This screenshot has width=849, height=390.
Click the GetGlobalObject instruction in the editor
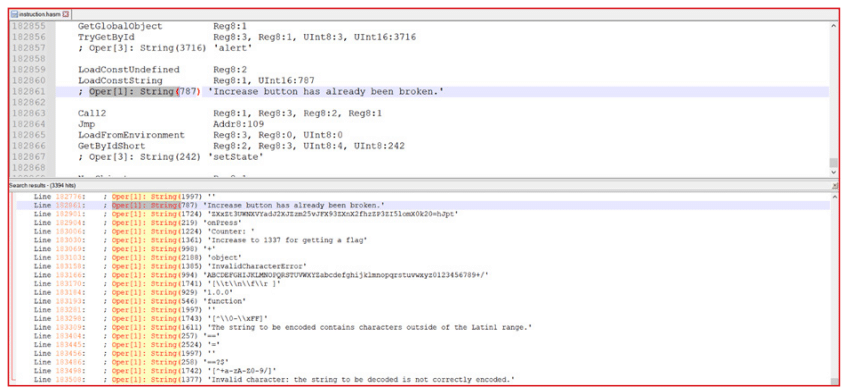coord(120,25)
